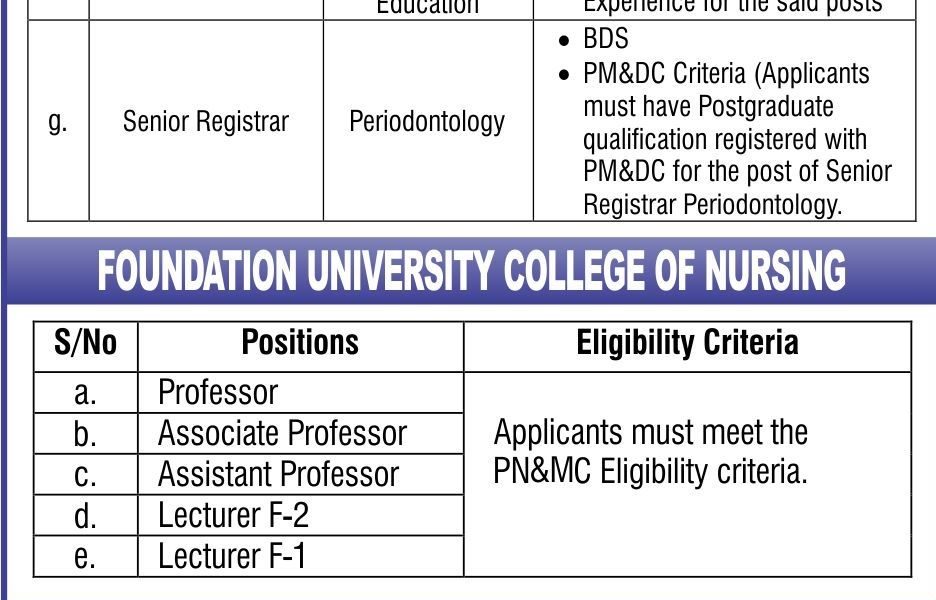Click the BDS bullet point
The image size is (936, 600).
pos(606,39)
